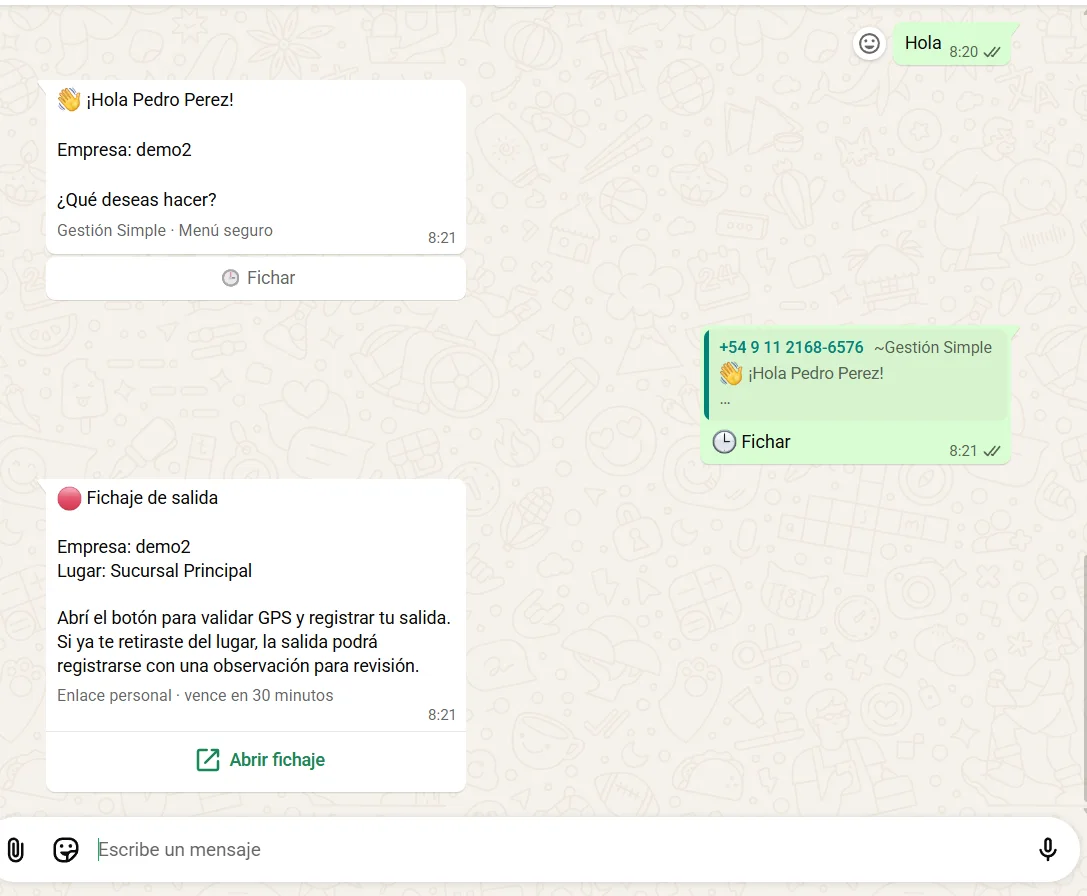Click 'Lugar: Sucursal Principal' line
The height and width of the screenshot is (896, 1087).
[x=155, y=571]
